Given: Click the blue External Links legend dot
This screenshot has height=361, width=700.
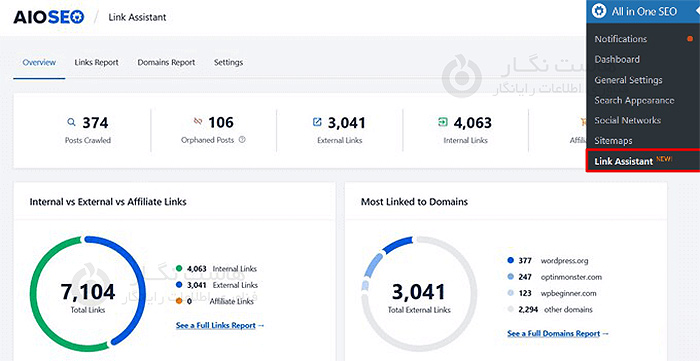Looking at the screenshot, I should click(x=179, y=285).
